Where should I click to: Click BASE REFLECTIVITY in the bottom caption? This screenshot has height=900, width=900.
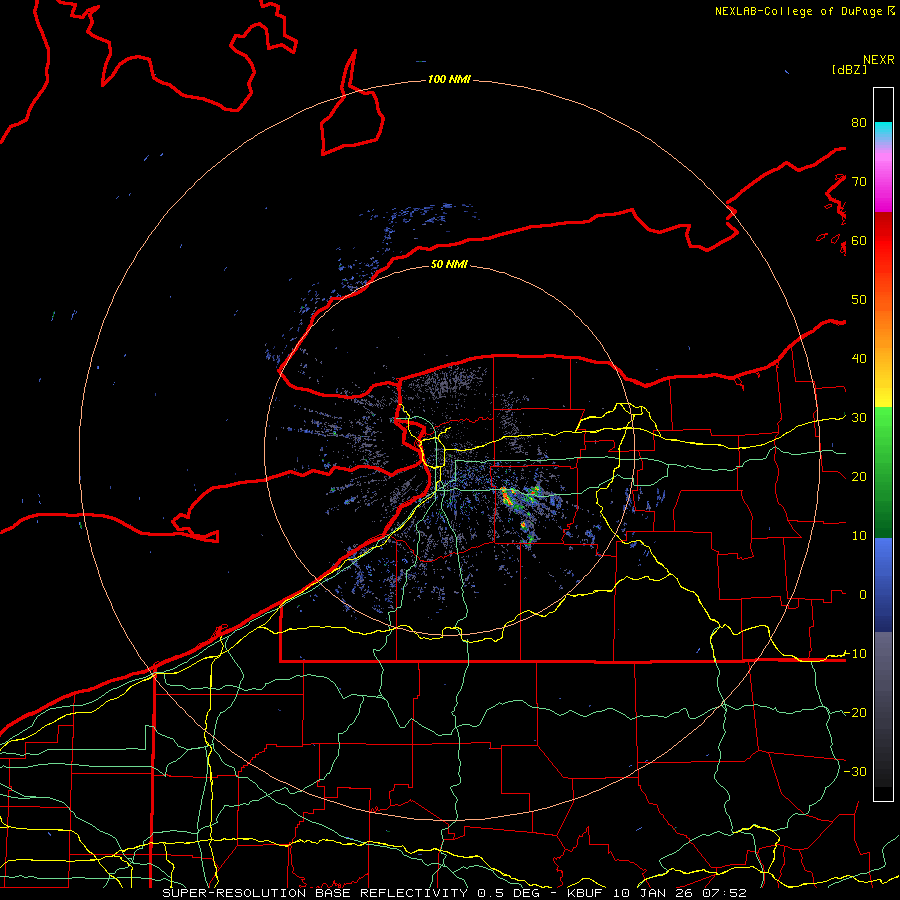click(391, 893)
